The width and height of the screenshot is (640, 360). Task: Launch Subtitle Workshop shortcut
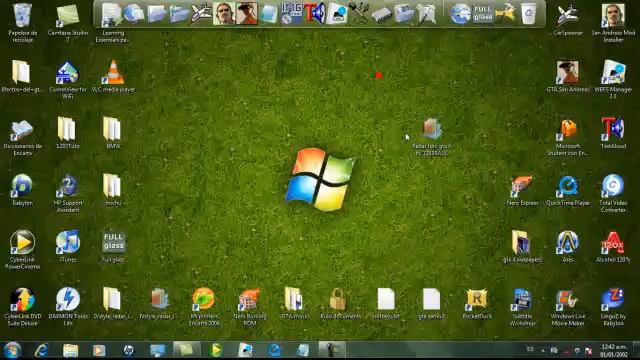[x=522, y=307]
